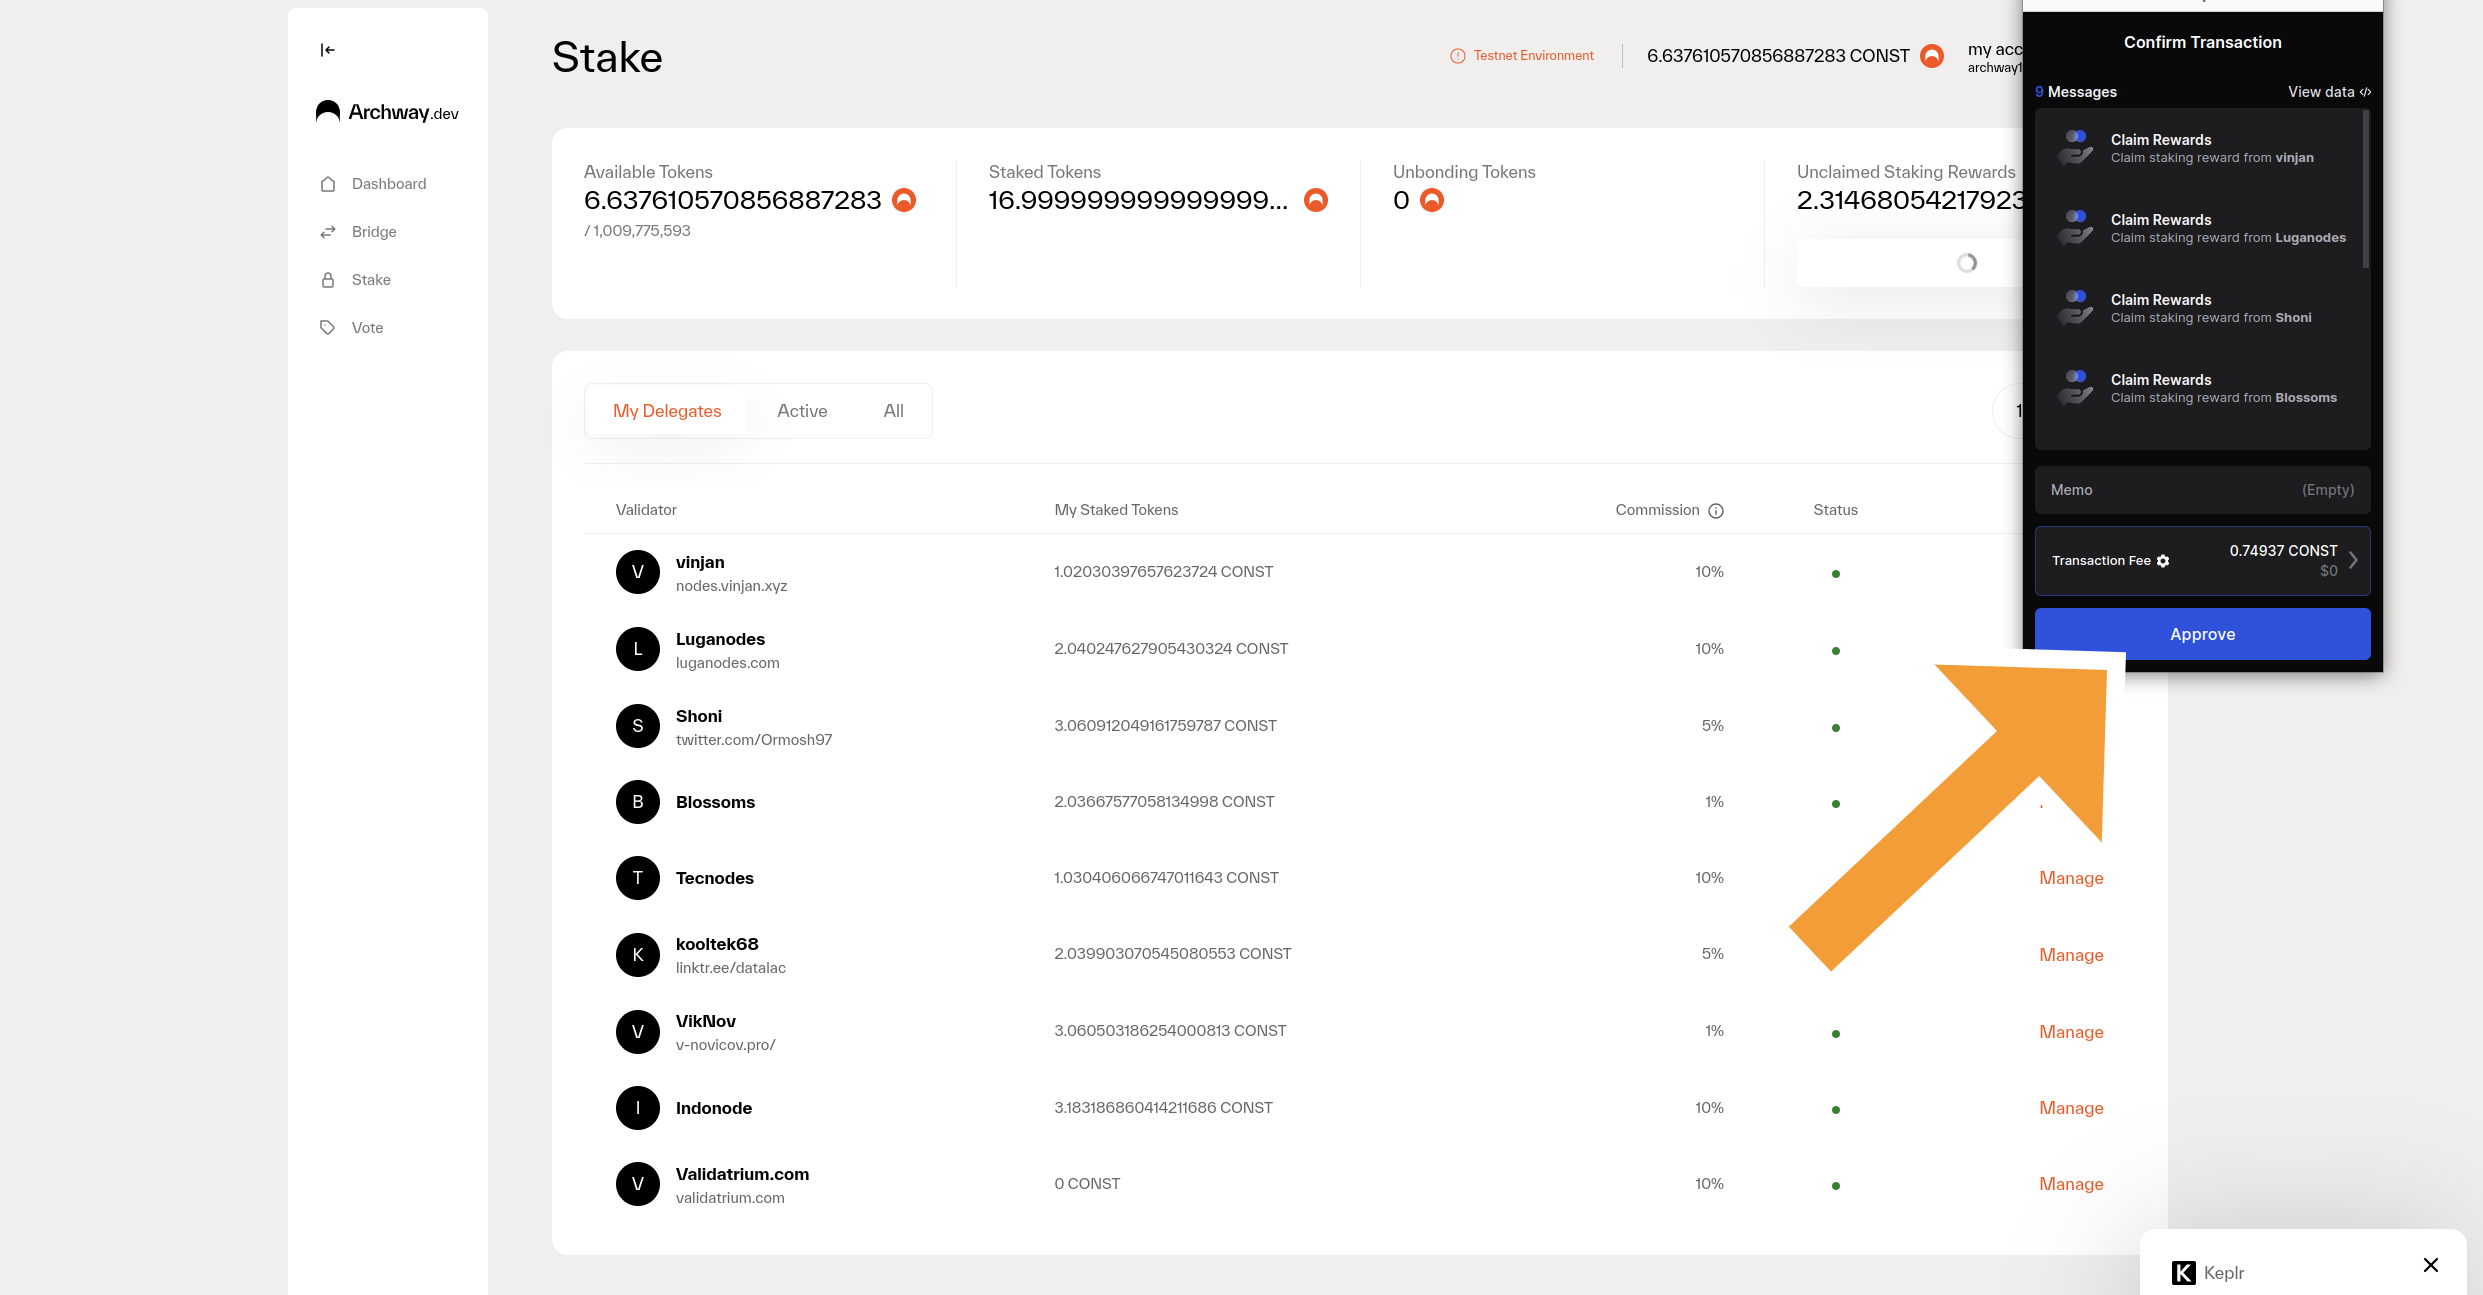Screen dimensions: 2483x1295
Task: Click the Transaction Fee gear icon
Action: [2163, 561]
